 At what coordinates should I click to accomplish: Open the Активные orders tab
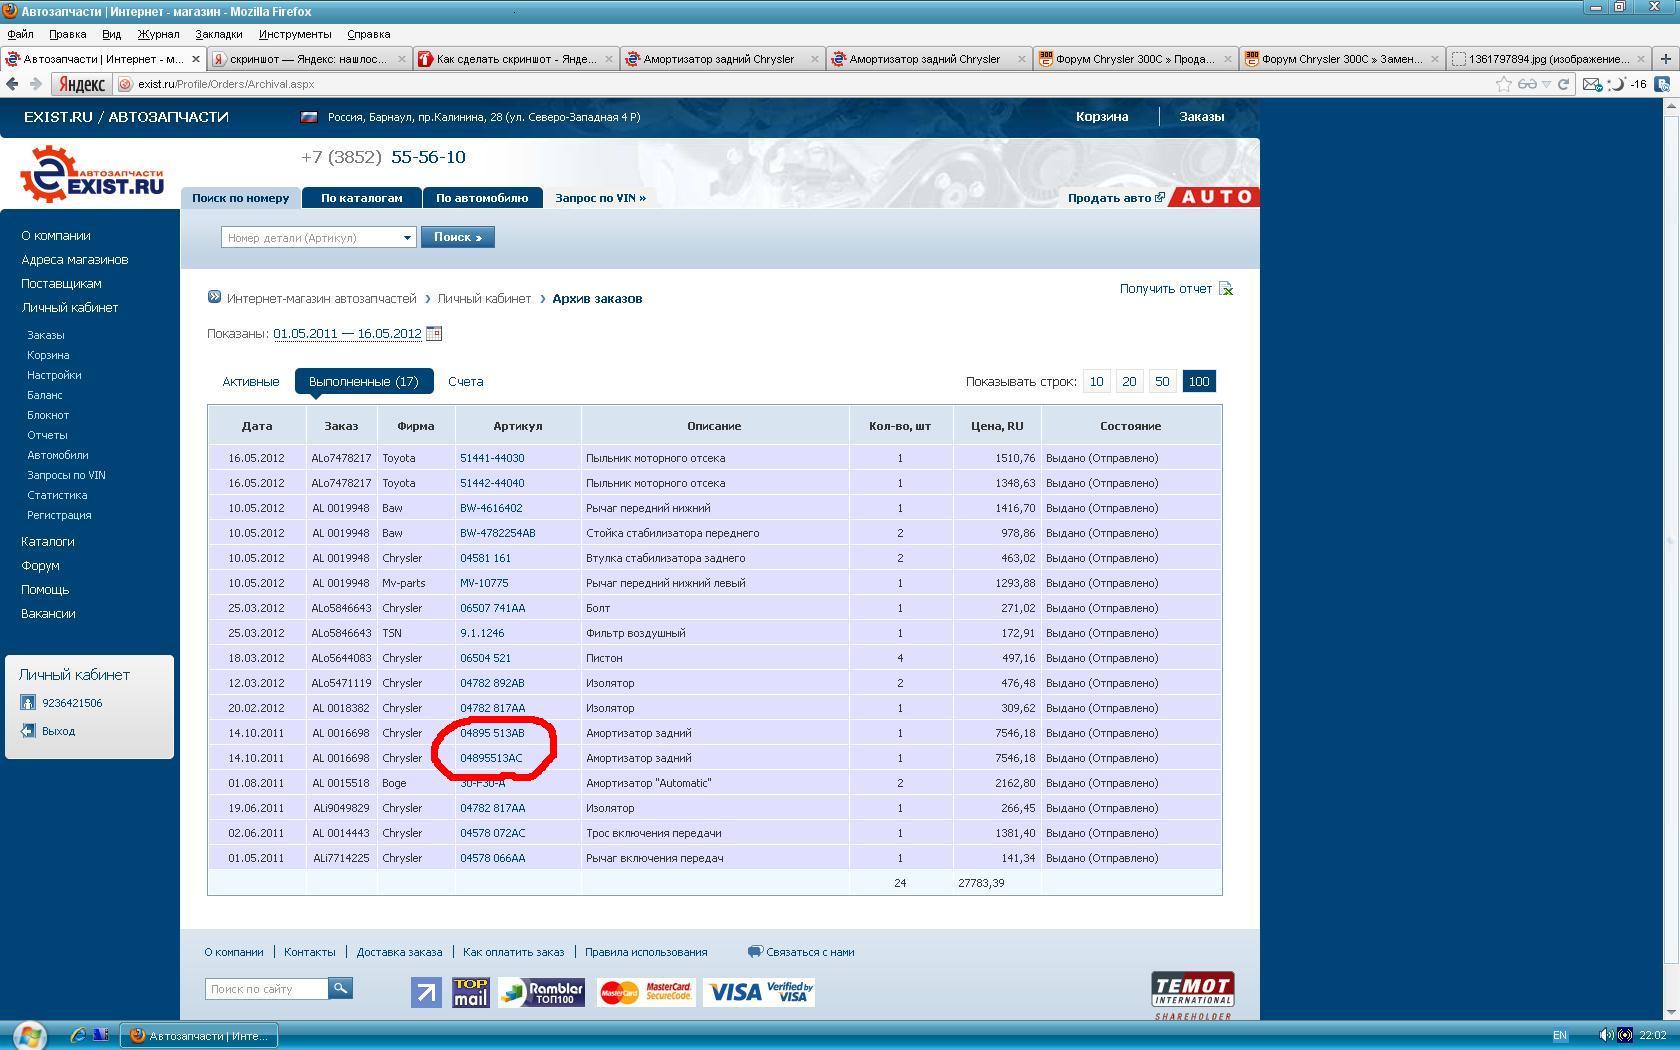250,381
